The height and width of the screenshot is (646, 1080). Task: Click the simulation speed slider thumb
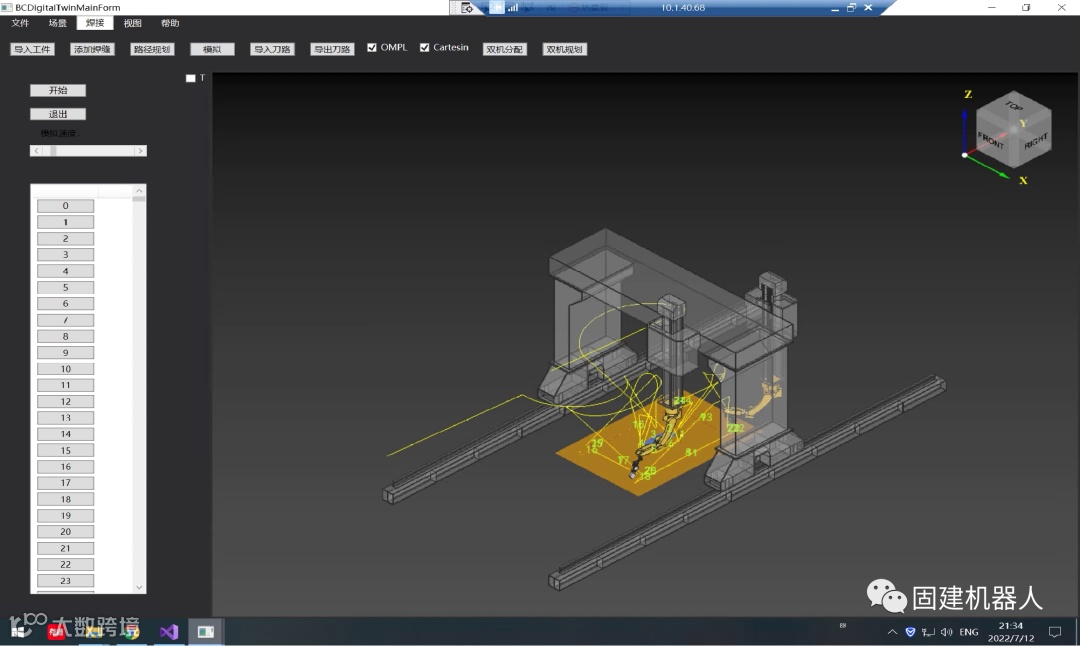[x=53, y=151]
